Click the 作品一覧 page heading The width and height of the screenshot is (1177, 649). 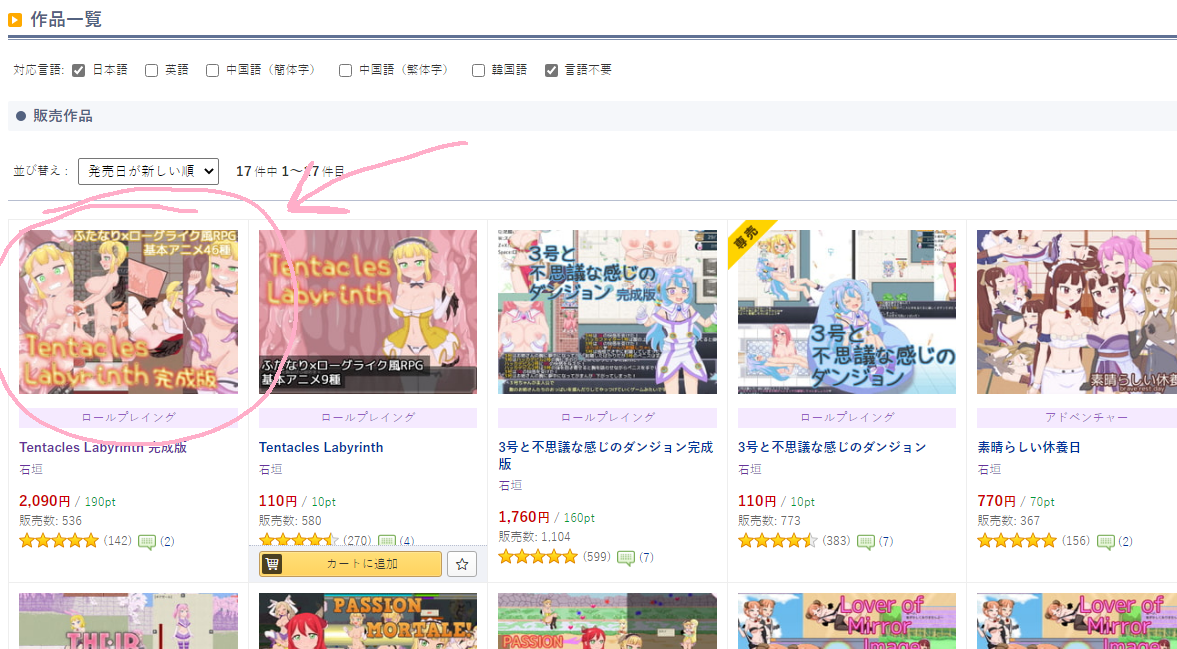pos(66,20)
